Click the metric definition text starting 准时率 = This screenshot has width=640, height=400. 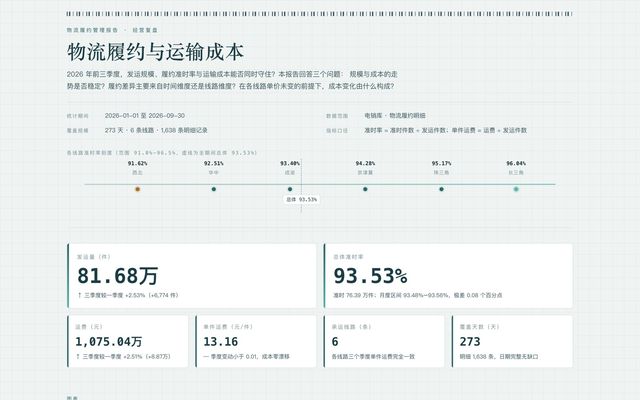[445, 131]
